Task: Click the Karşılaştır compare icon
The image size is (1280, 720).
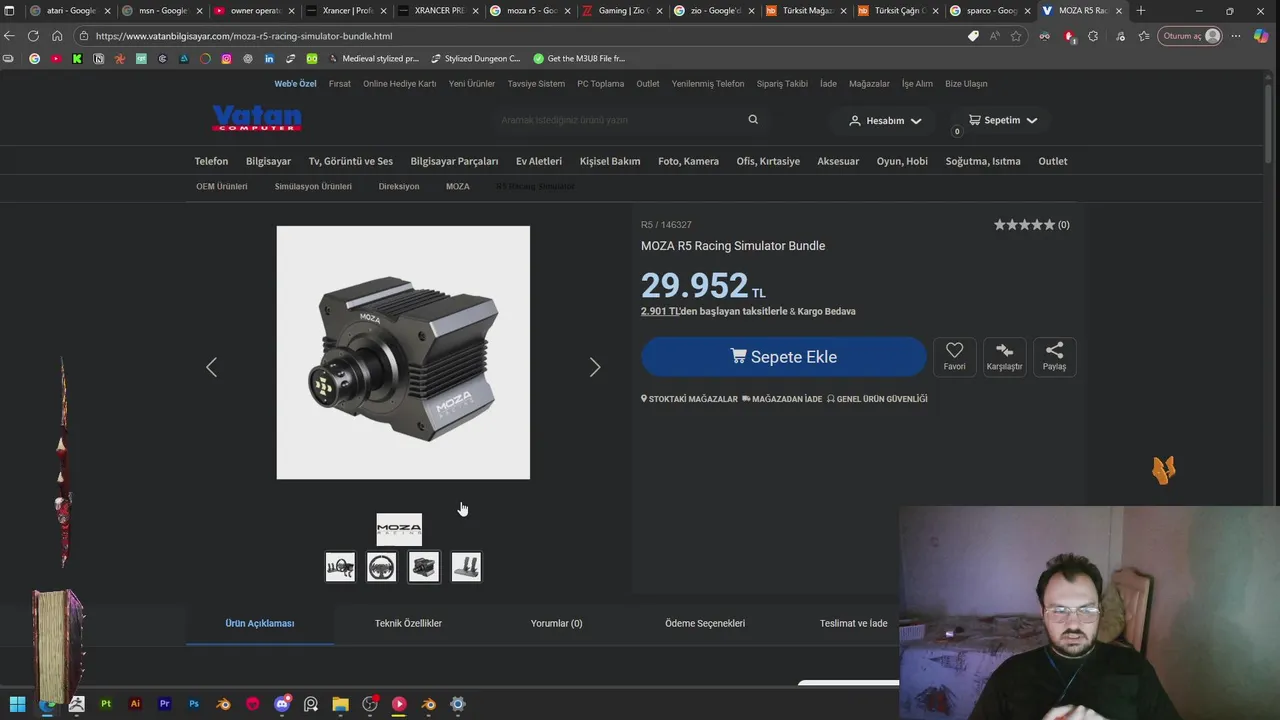Action: click(x=1005, y=356)
